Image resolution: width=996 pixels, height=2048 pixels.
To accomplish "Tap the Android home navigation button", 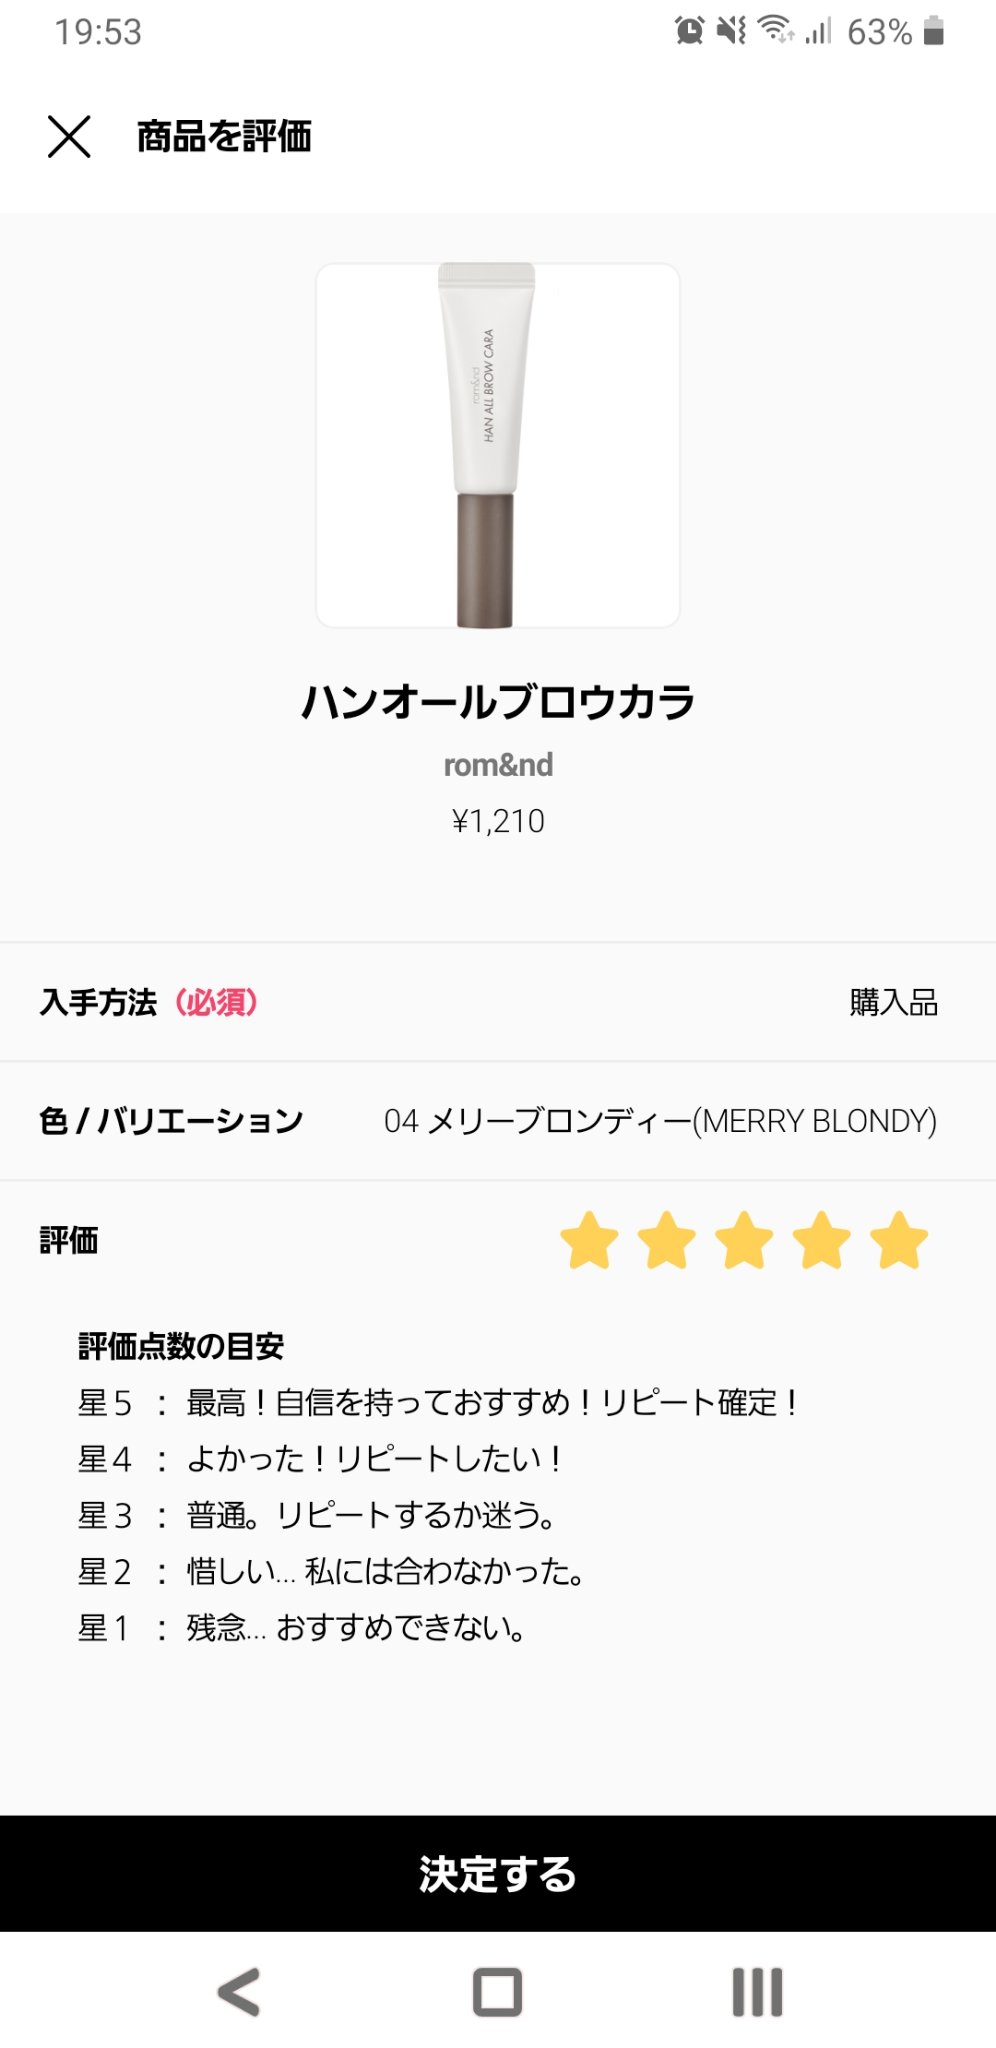I will (497, 1991).
